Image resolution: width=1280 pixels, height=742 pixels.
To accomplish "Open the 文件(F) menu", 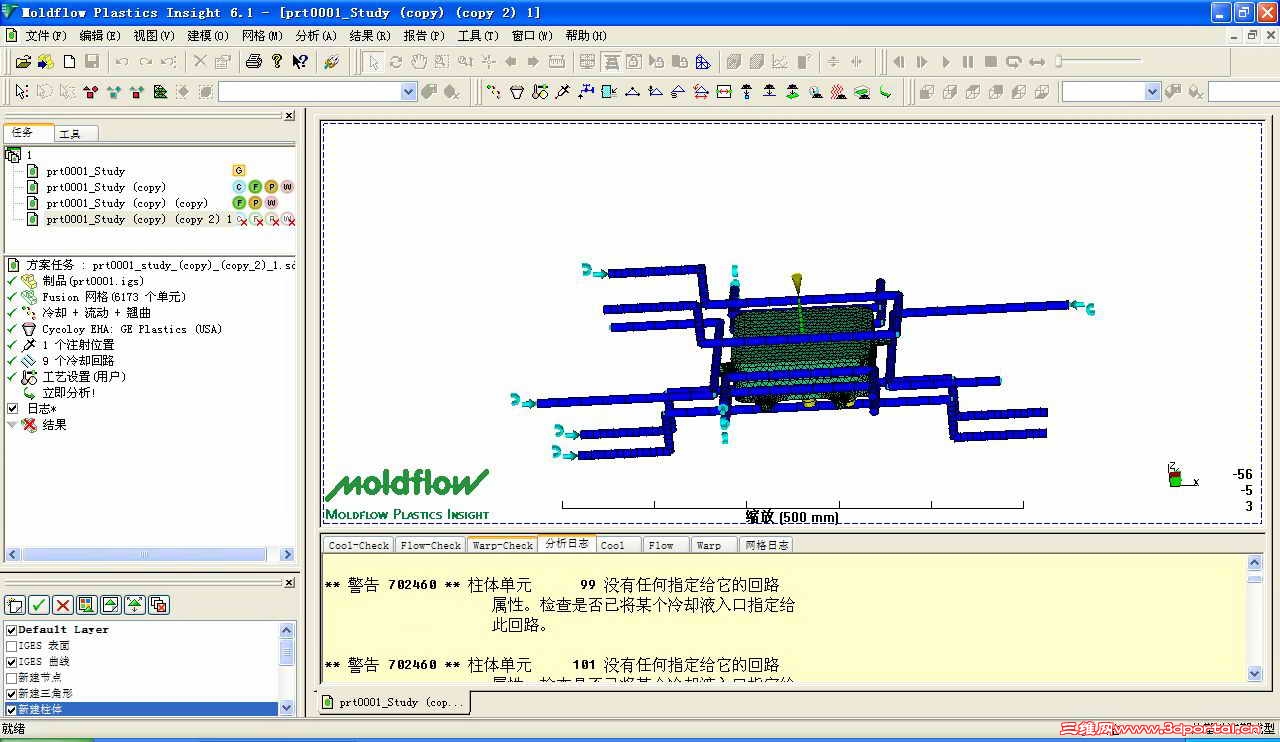I will pyautogui.click(x=45, y=36).
